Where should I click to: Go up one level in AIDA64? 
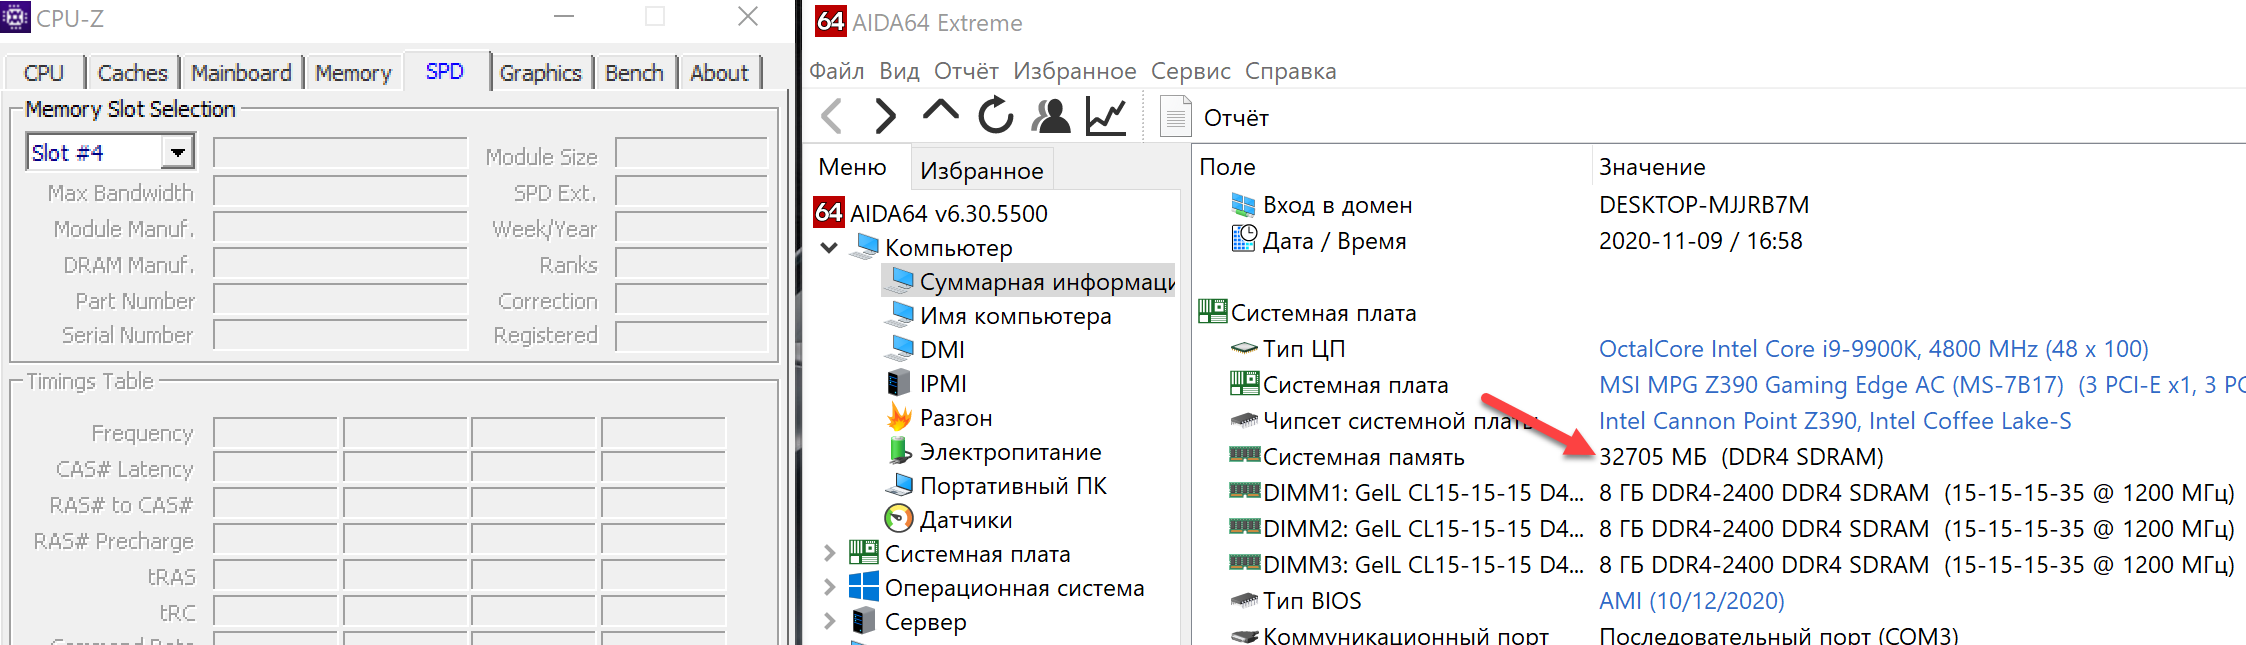tap(940, 111)
